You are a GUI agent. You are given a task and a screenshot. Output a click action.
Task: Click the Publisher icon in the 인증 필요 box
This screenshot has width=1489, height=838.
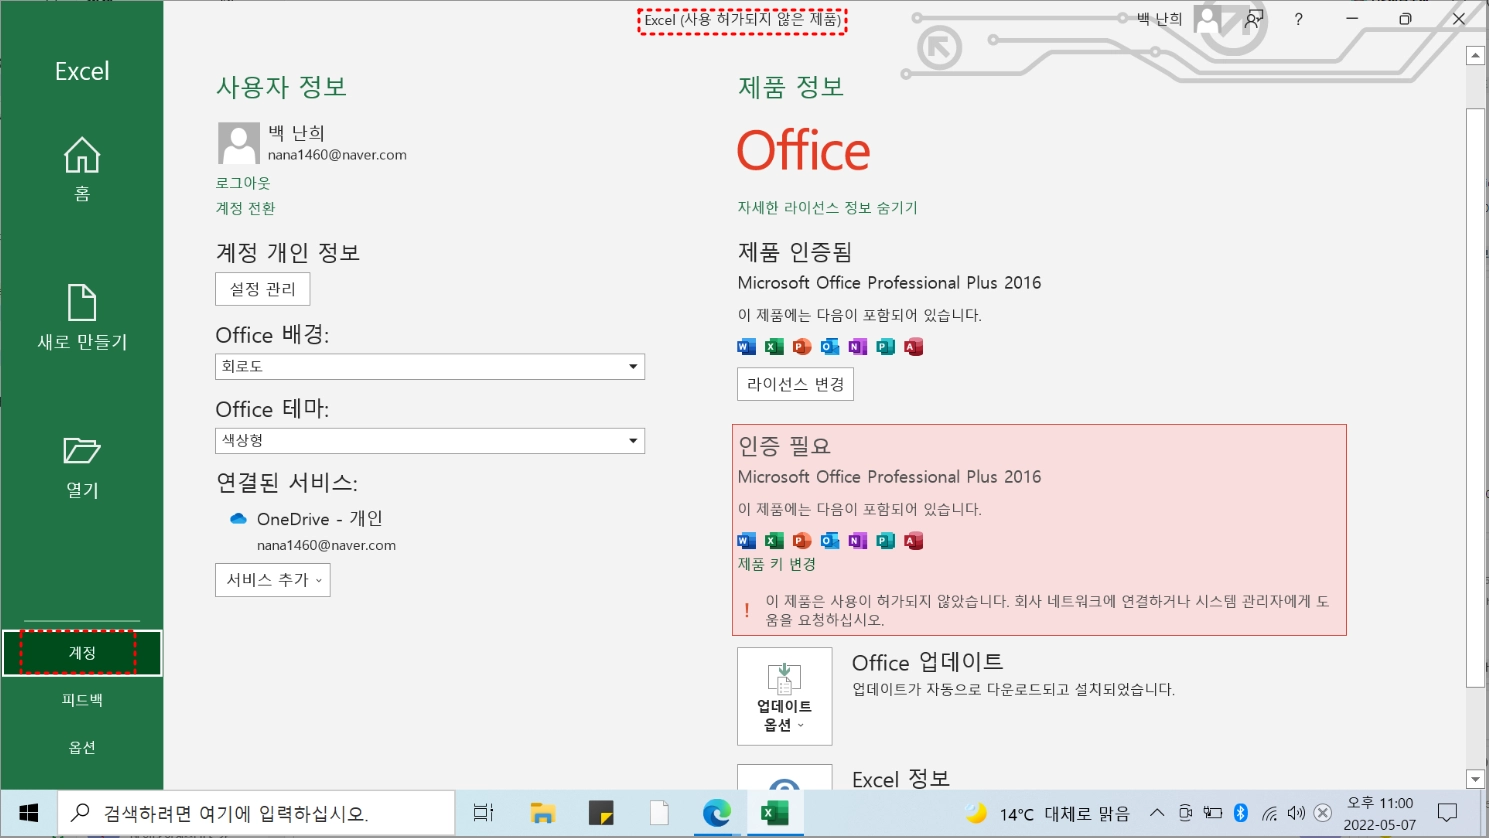point(886,541)
